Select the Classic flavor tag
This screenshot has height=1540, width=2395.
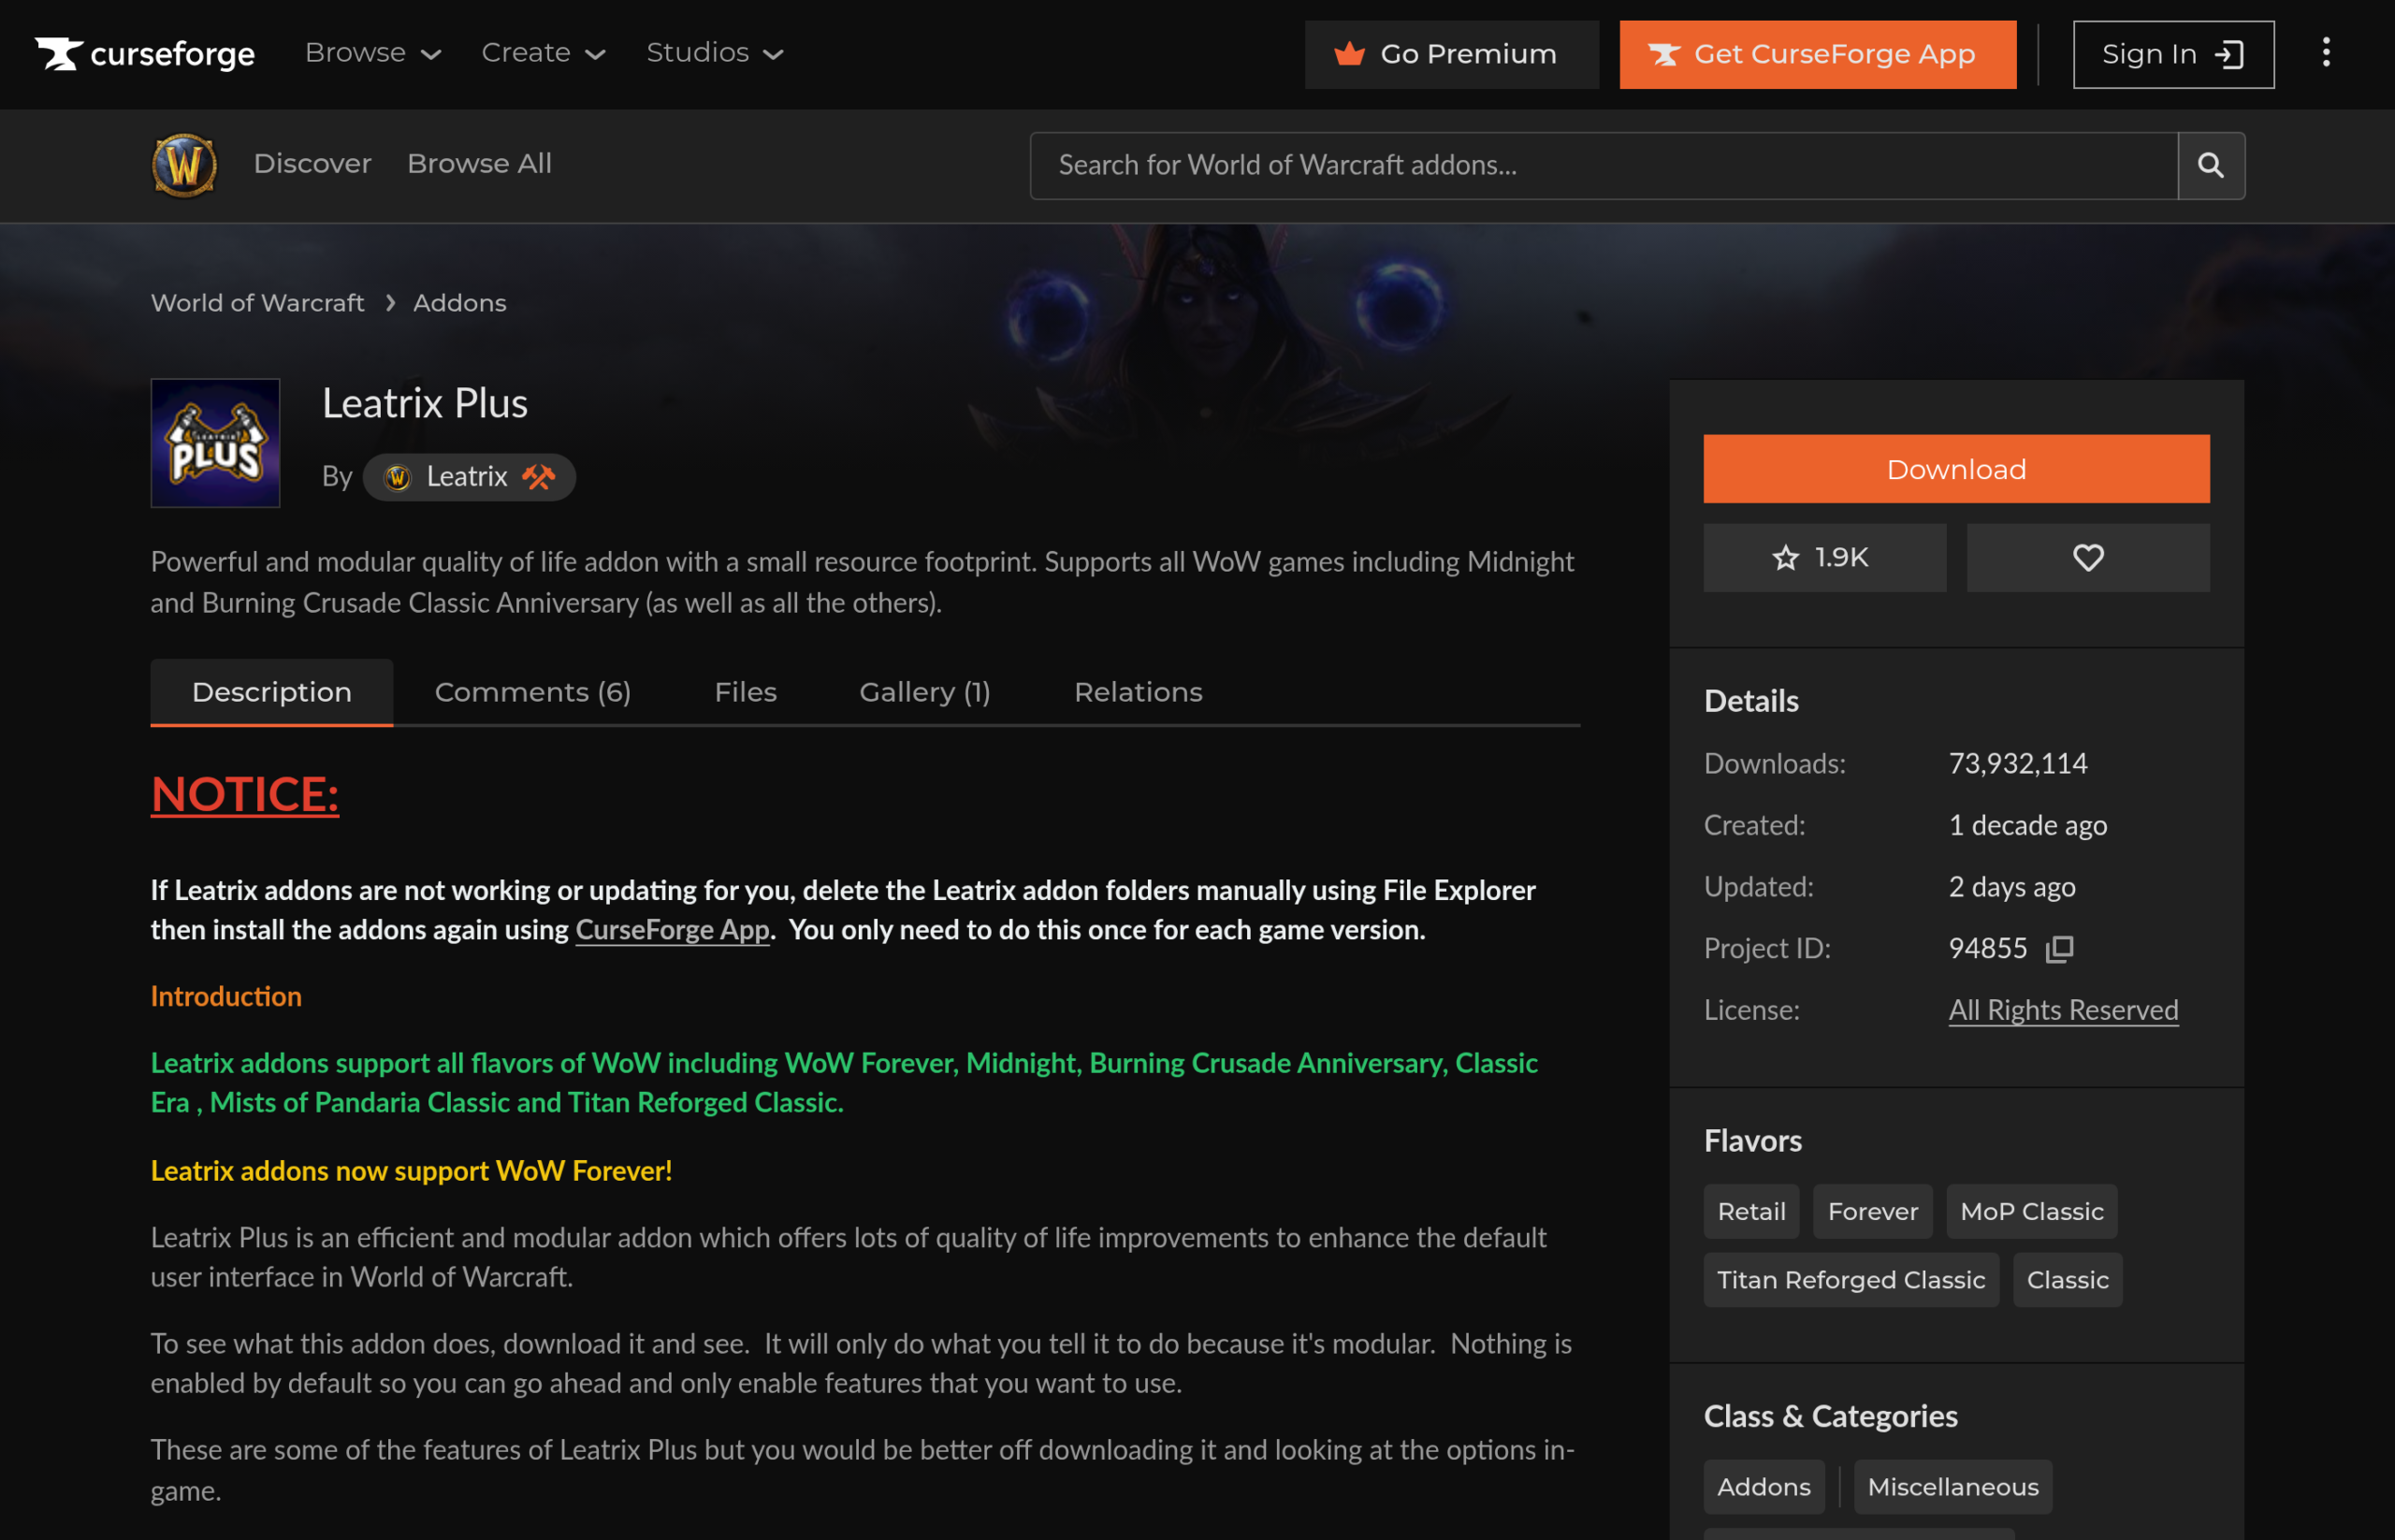pos(2068,1281)
